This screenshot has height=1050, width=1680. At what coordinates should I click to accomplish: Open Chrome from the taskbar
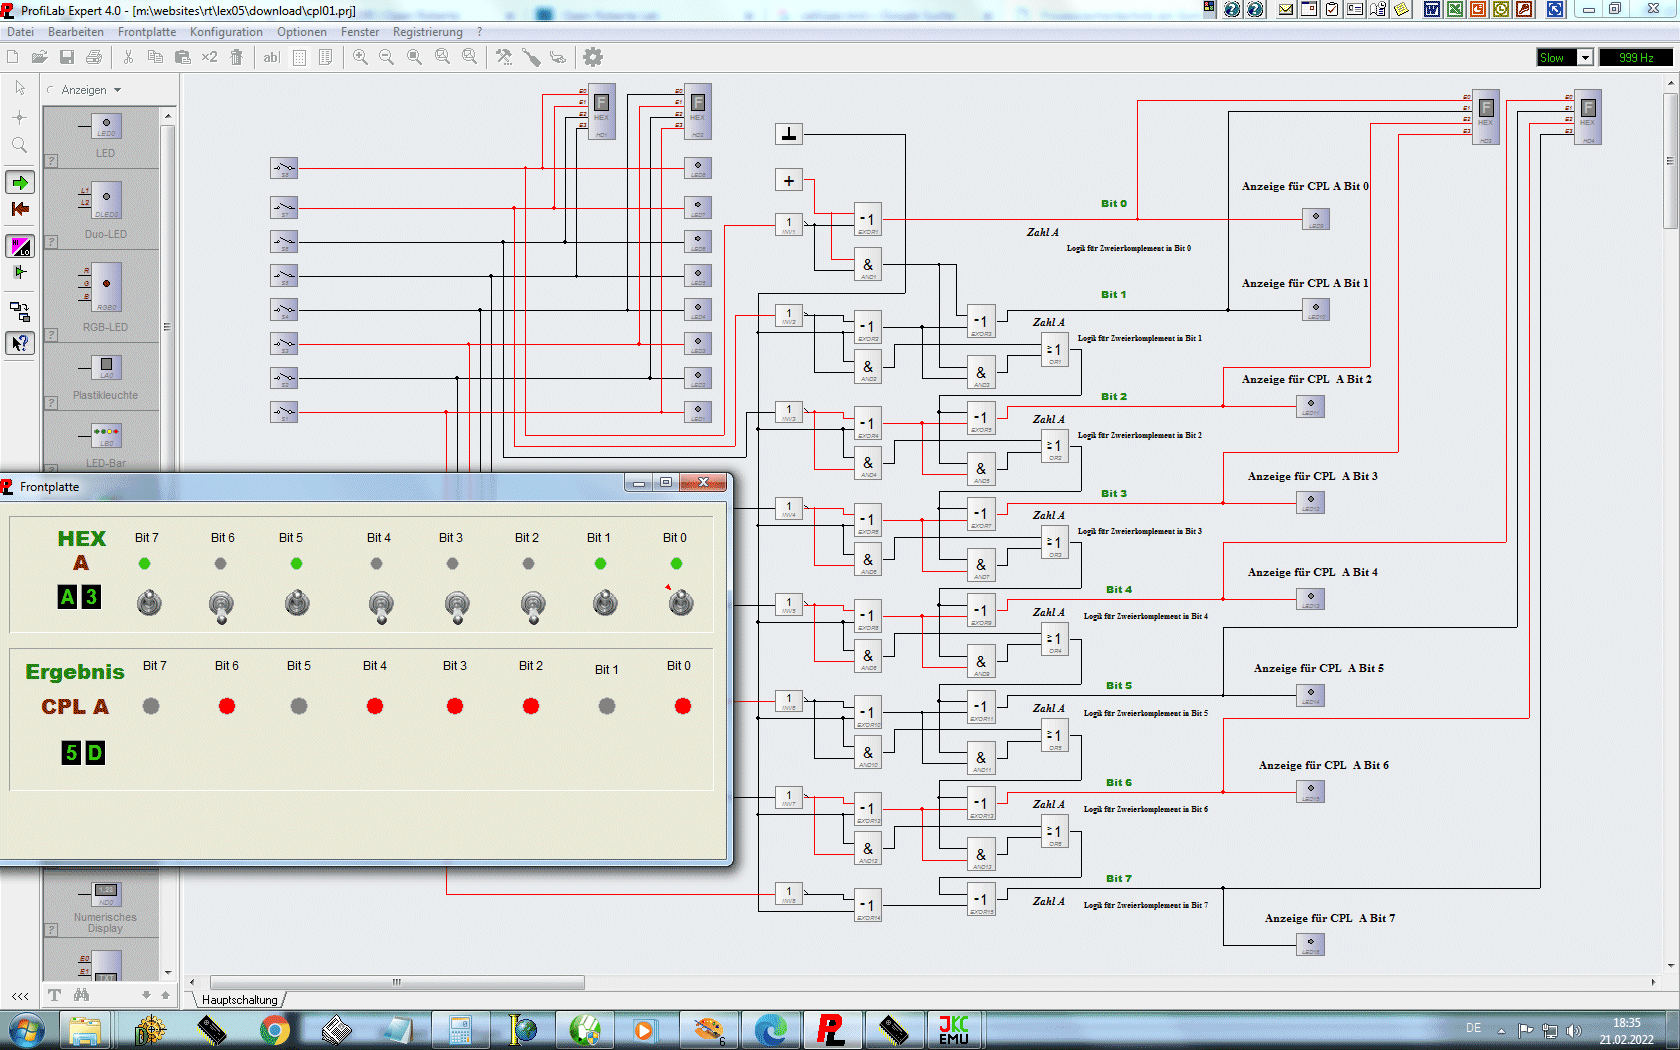(274, 1030)
